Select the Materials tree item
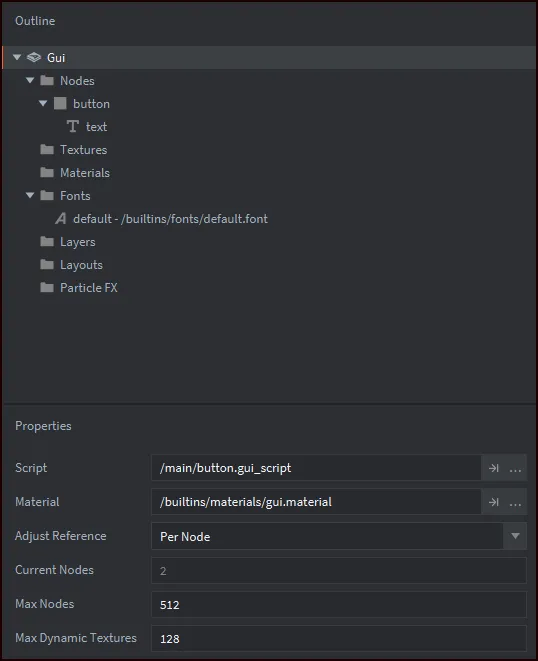Viewport: 538px width, 661px height. coord(269,172)
